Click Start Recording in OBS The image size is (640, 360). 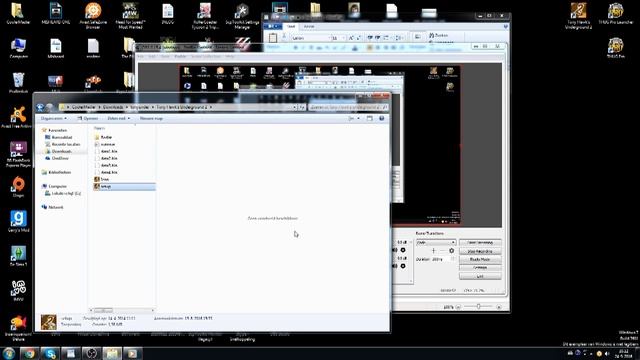click(x=480, y=251)
